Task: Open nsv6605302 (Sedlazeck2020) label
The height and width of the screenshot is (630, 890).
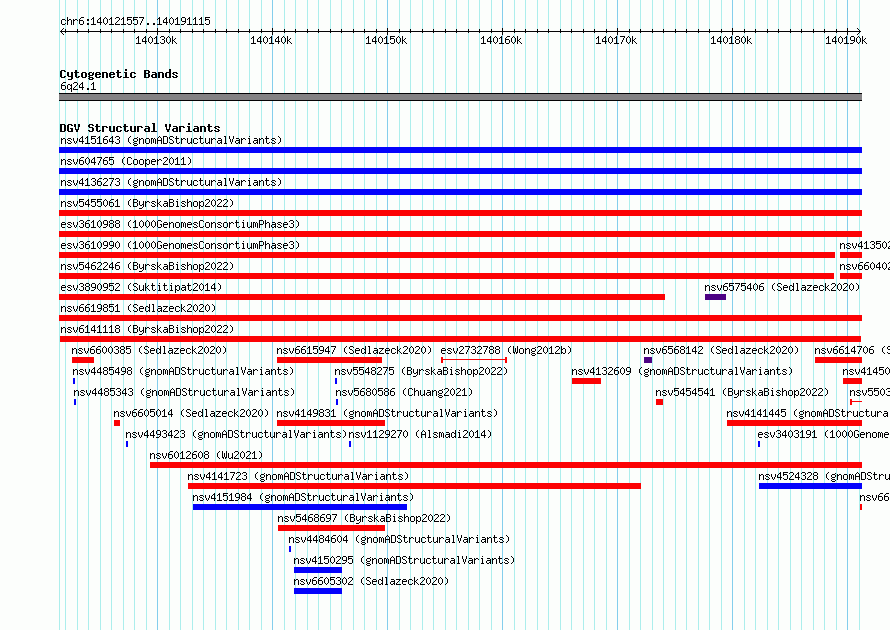Action: 371,581
